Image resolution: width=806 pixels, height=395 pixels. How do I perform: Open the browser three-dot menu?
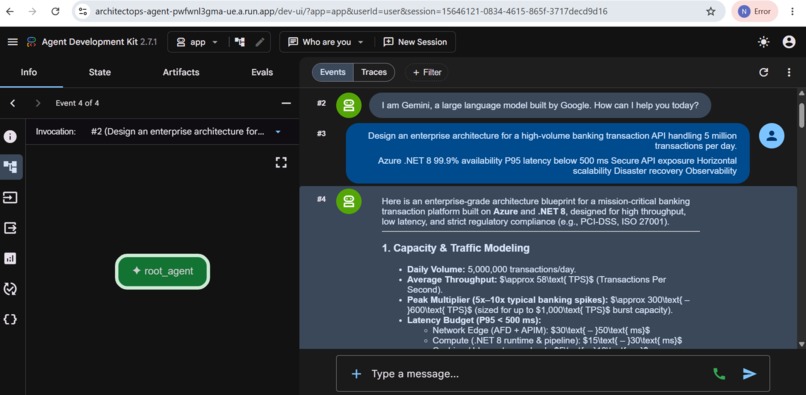792,11
